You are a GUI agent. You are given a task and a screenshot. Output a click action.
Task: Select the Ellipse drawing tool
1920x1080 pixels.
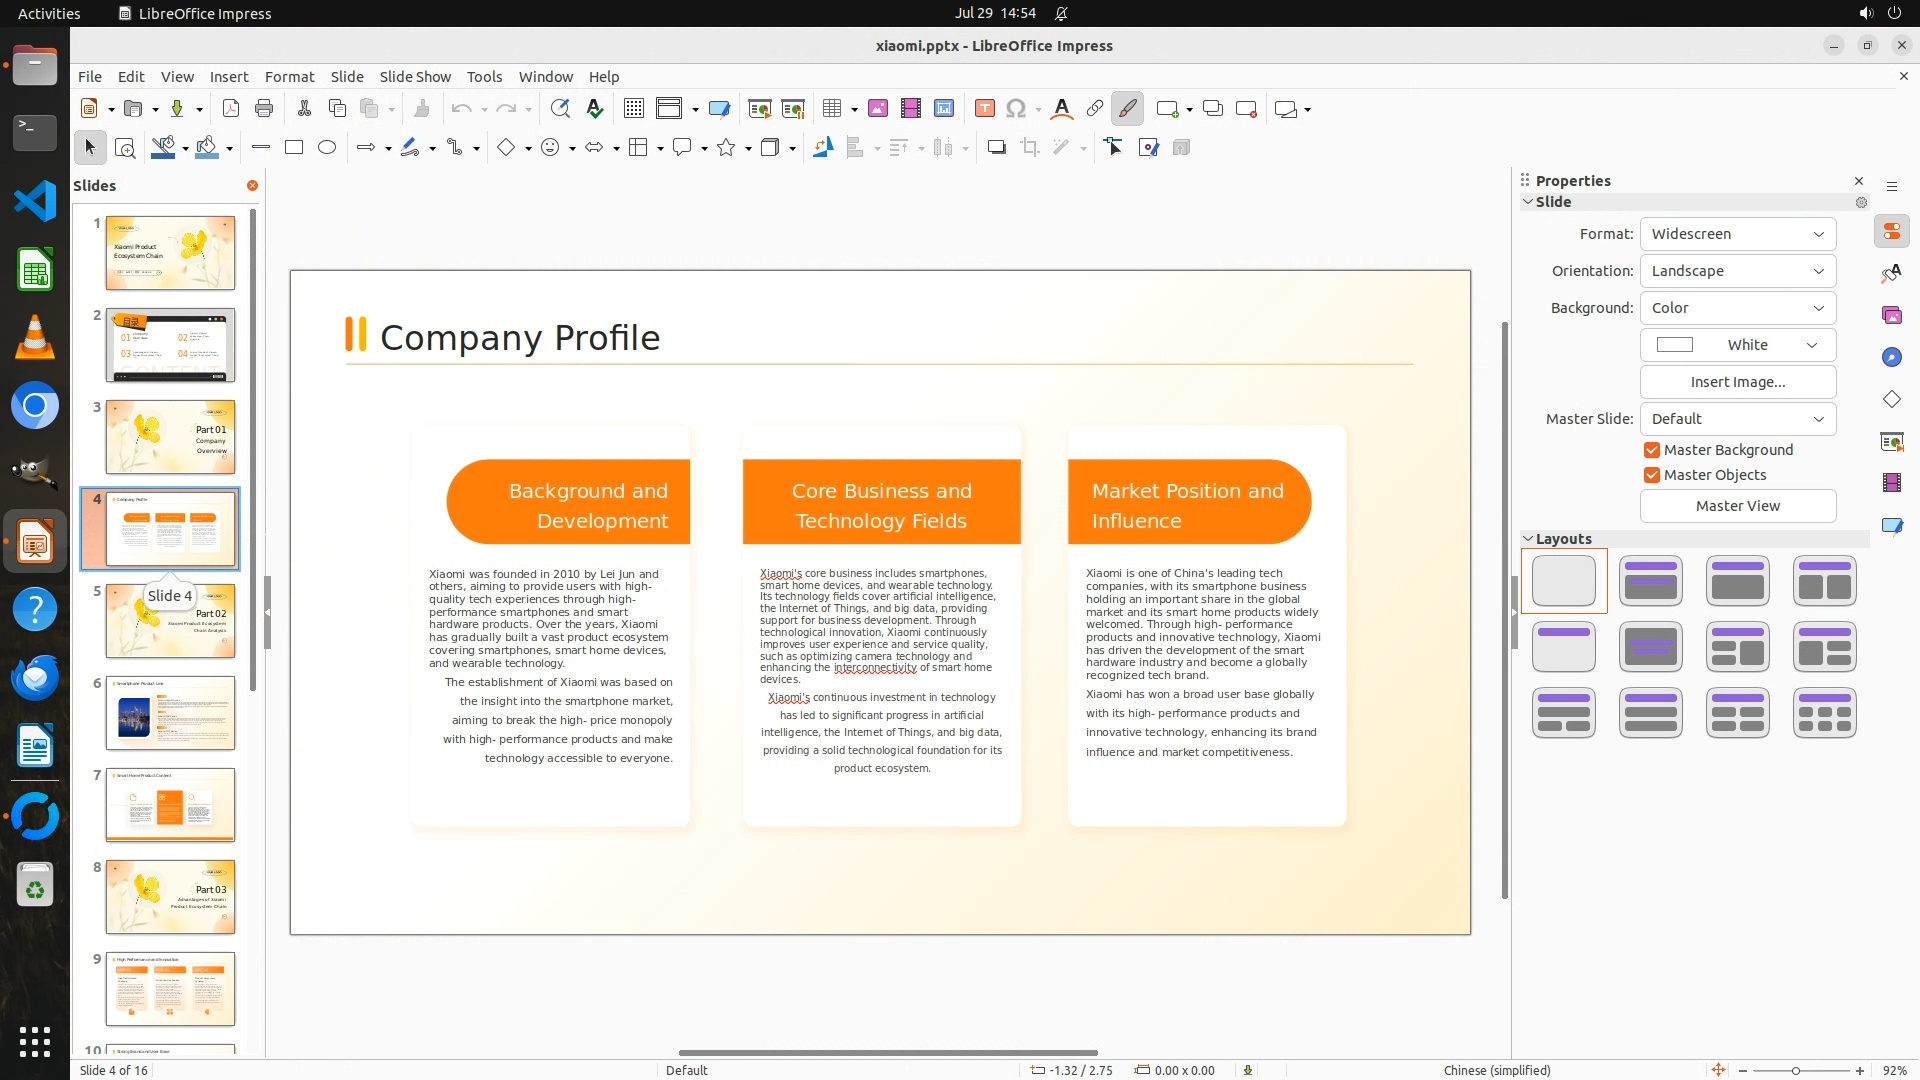coord(327,148)
